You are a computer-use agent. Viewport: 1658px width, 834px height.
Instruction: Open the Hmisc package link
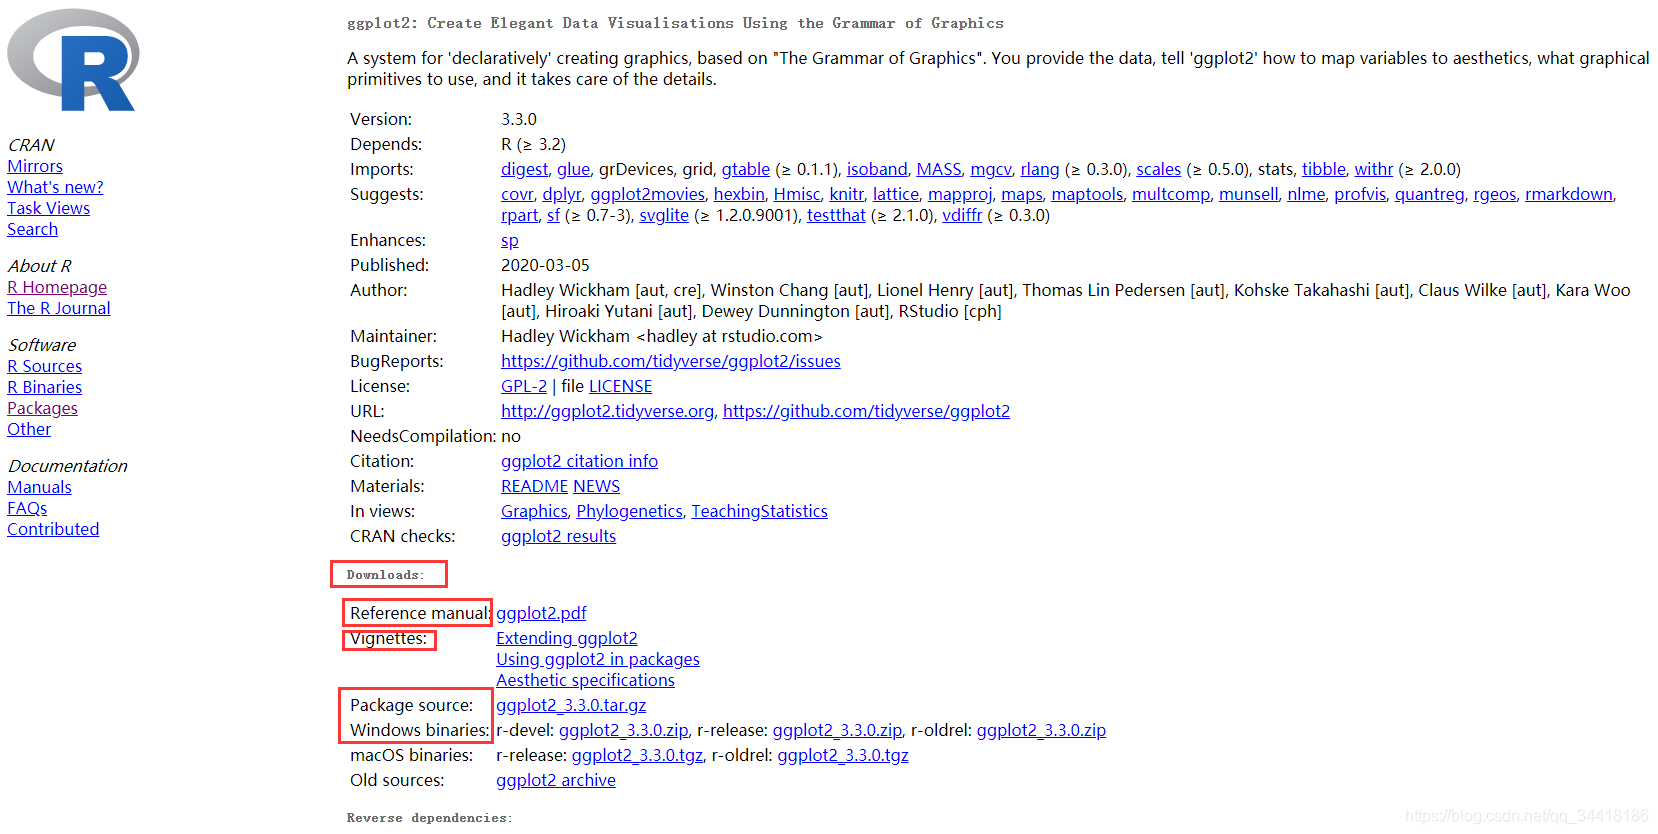pos(797,194)
